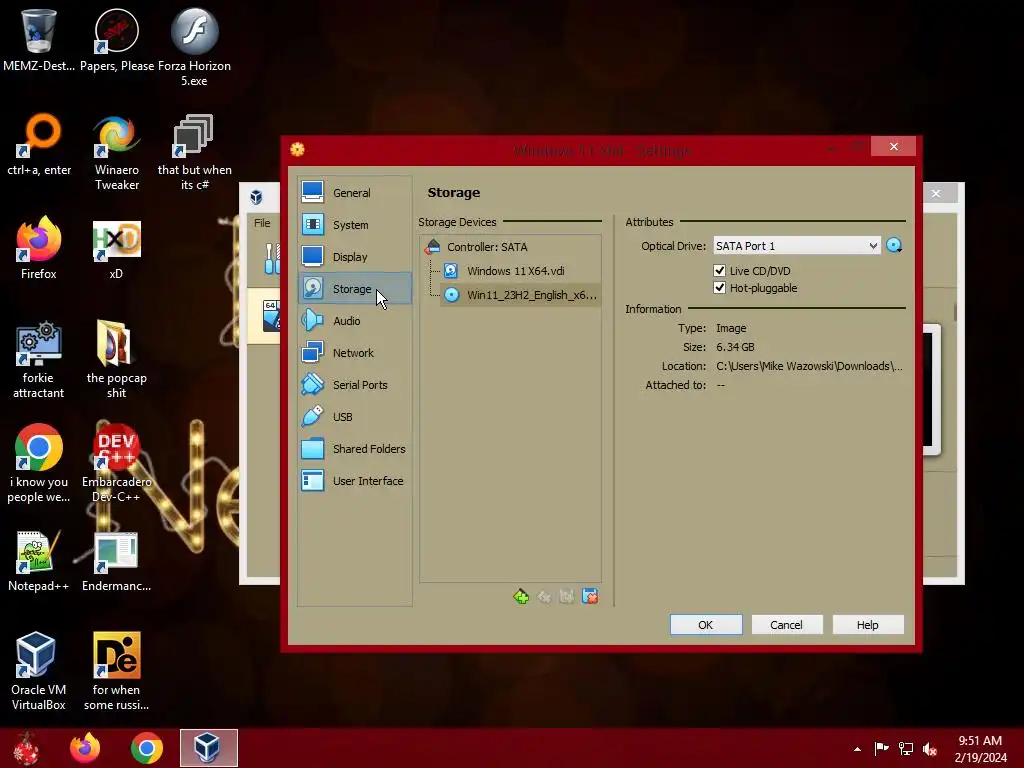Click VirtualBox Manager window title icon
The height and width of the screenshot is (768, 1024).
tap(257, 197)
